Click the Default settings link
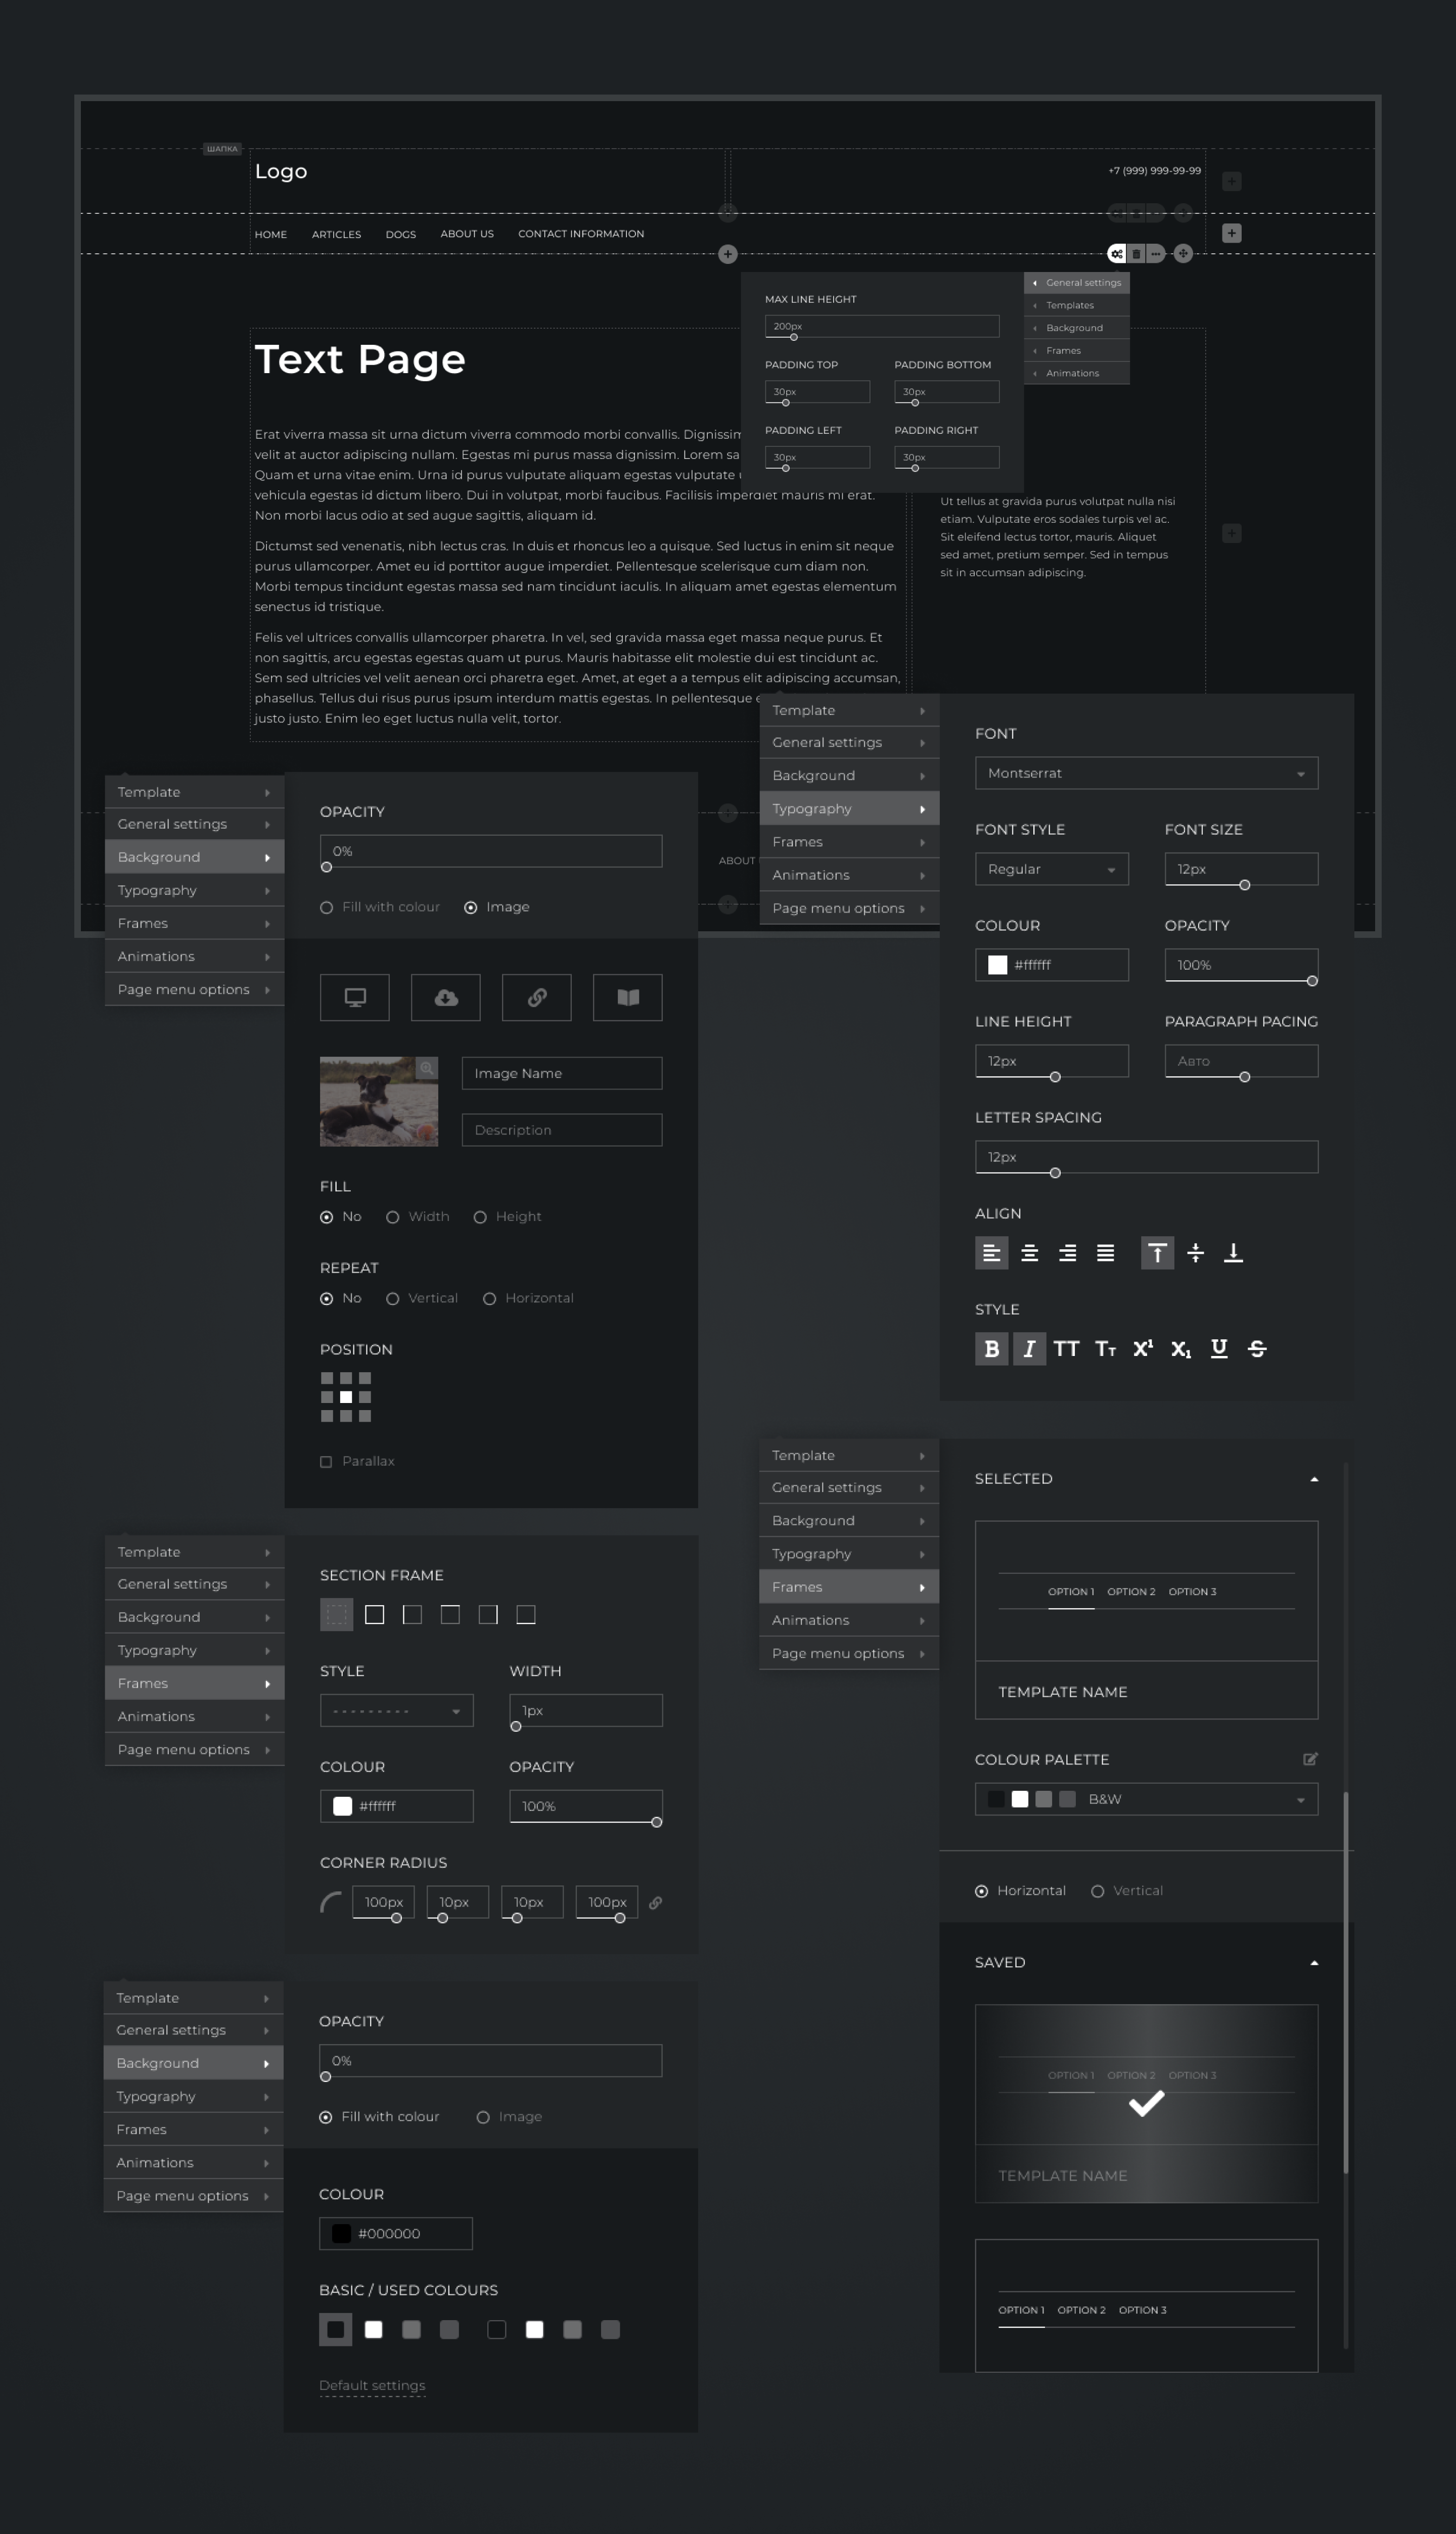 pos(372,2386)
